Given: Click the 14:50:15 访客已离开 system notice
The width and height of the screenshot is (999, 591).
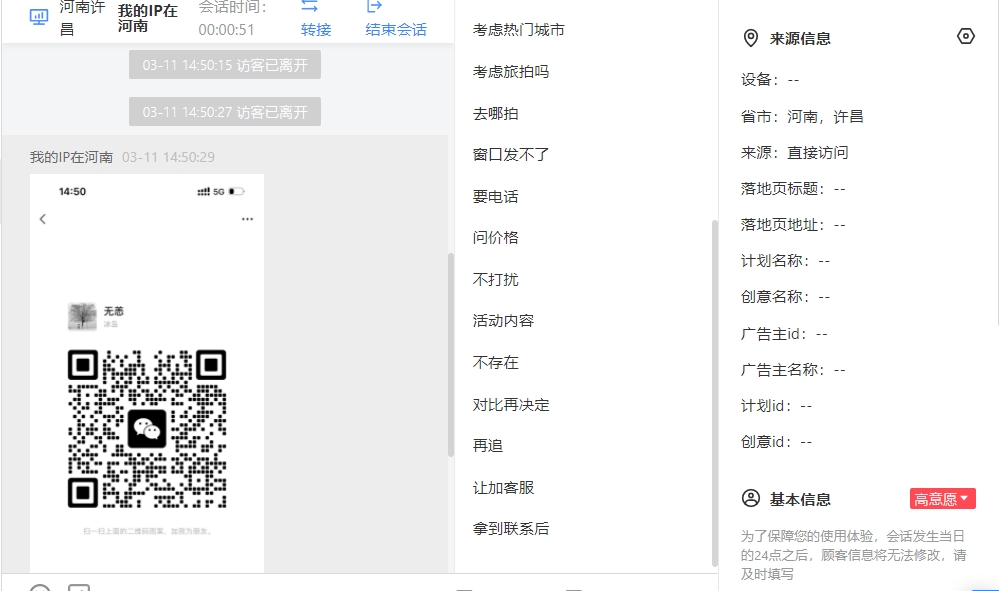Looking at the screenshot, I should click(x=225, y=65).
